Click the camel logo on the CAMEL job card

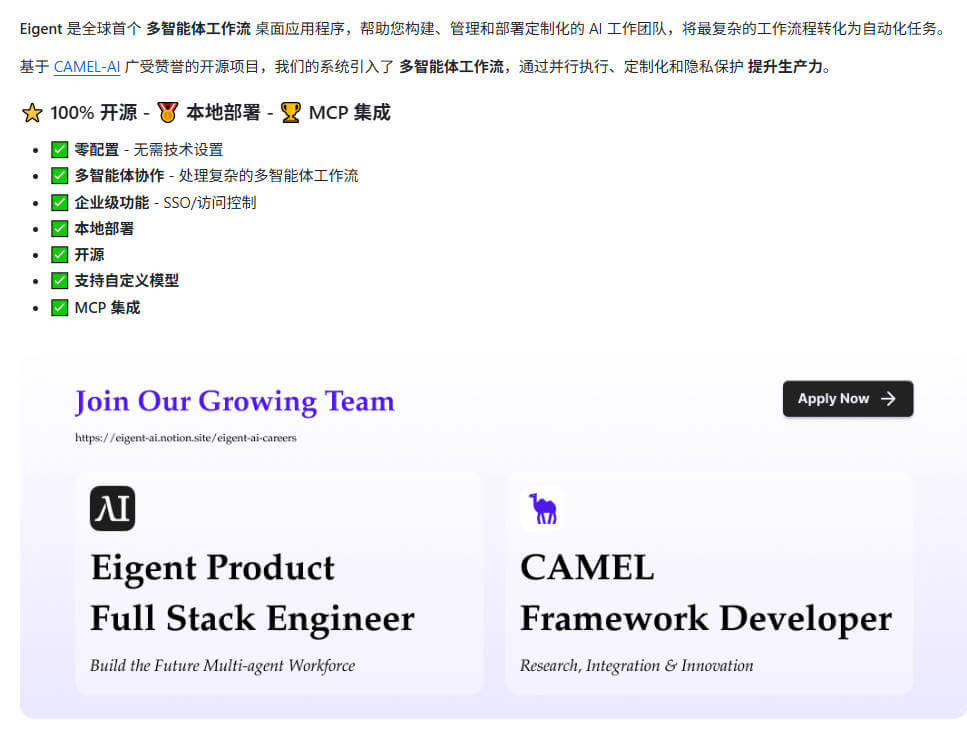pyautogui.click(x=541, y=508)
